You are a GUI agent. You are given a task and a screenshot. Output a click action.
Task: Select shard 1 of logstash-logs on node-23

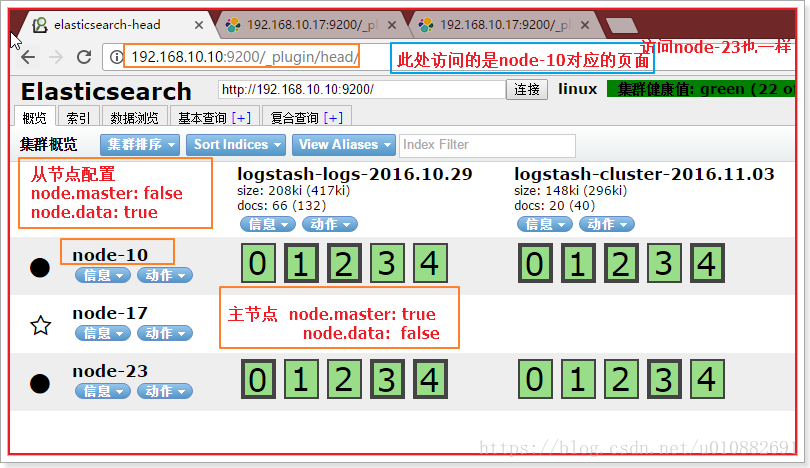tap(301, 380)
